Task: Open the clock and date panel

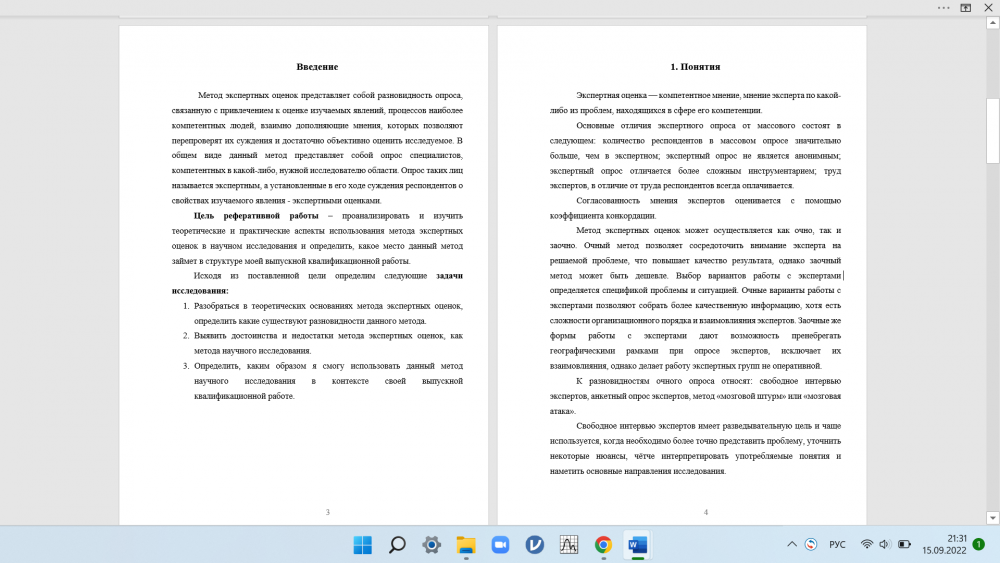Action: click(942, 545)
